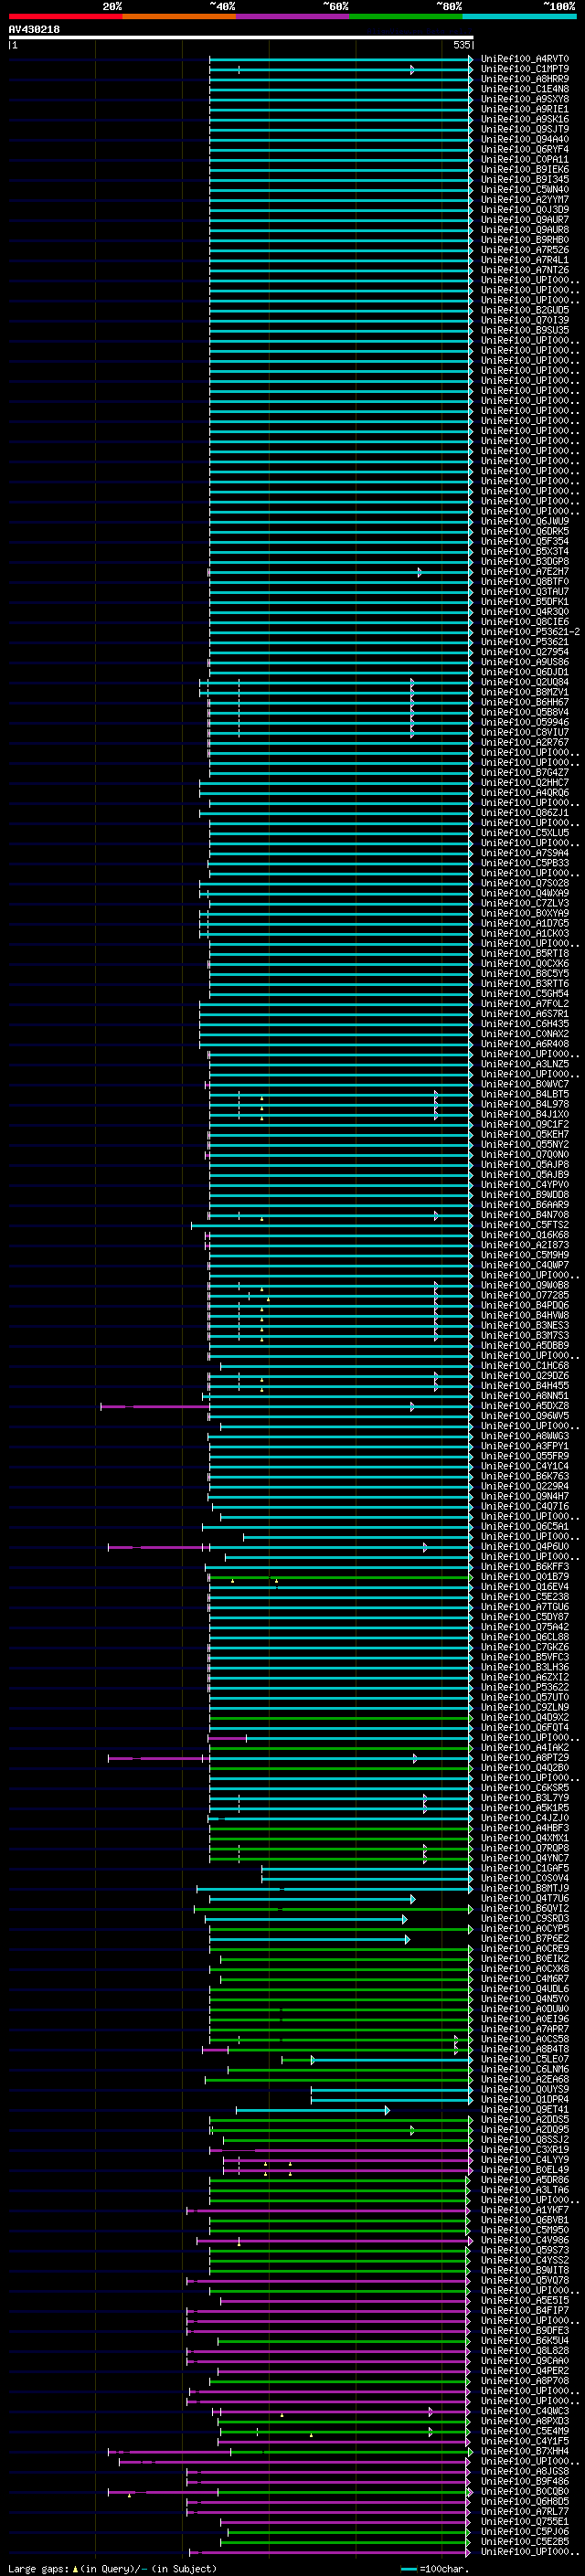Choose hit UniRef100_C0PA11

point(525,159)
